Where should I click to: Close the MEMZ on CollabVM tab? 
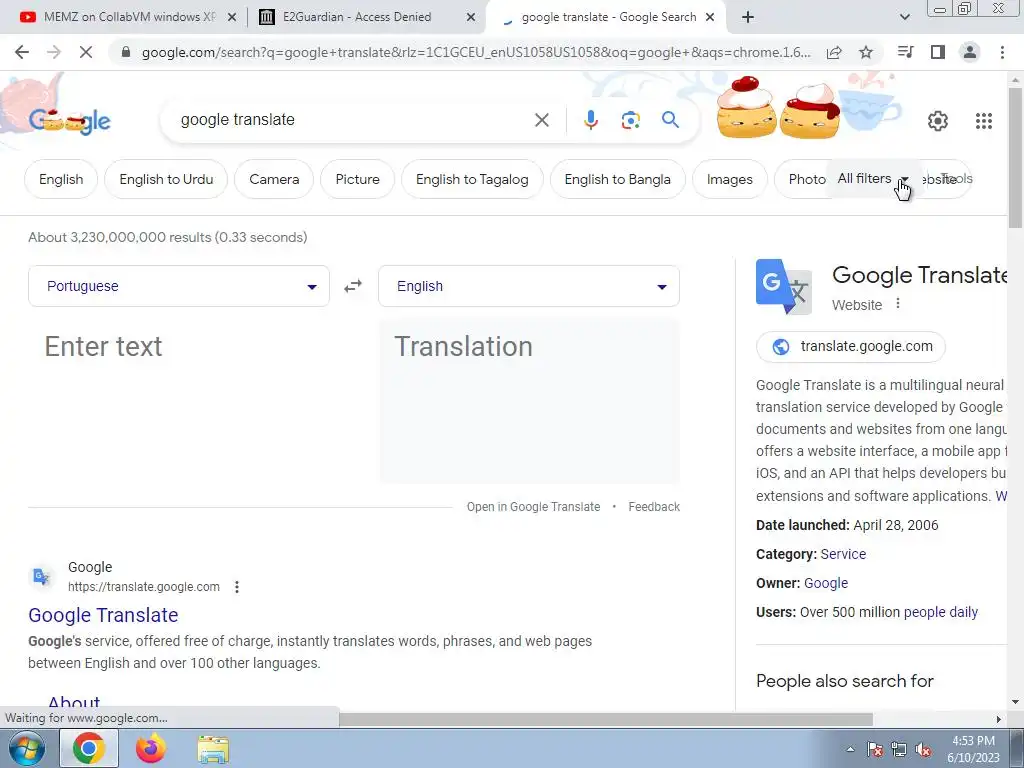(231, 18)
